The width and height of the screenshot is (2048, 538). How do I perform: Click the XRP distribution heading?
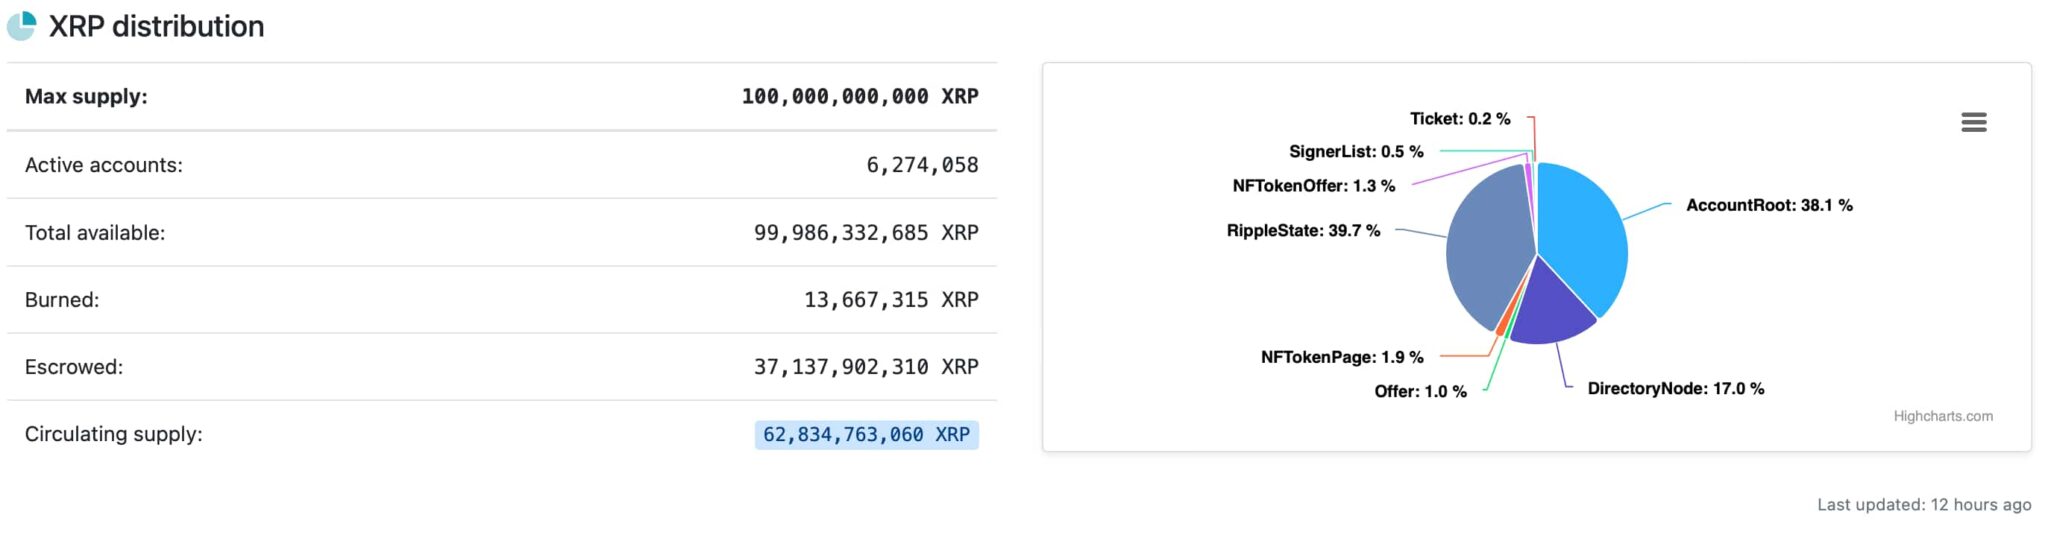click(157, 26)
